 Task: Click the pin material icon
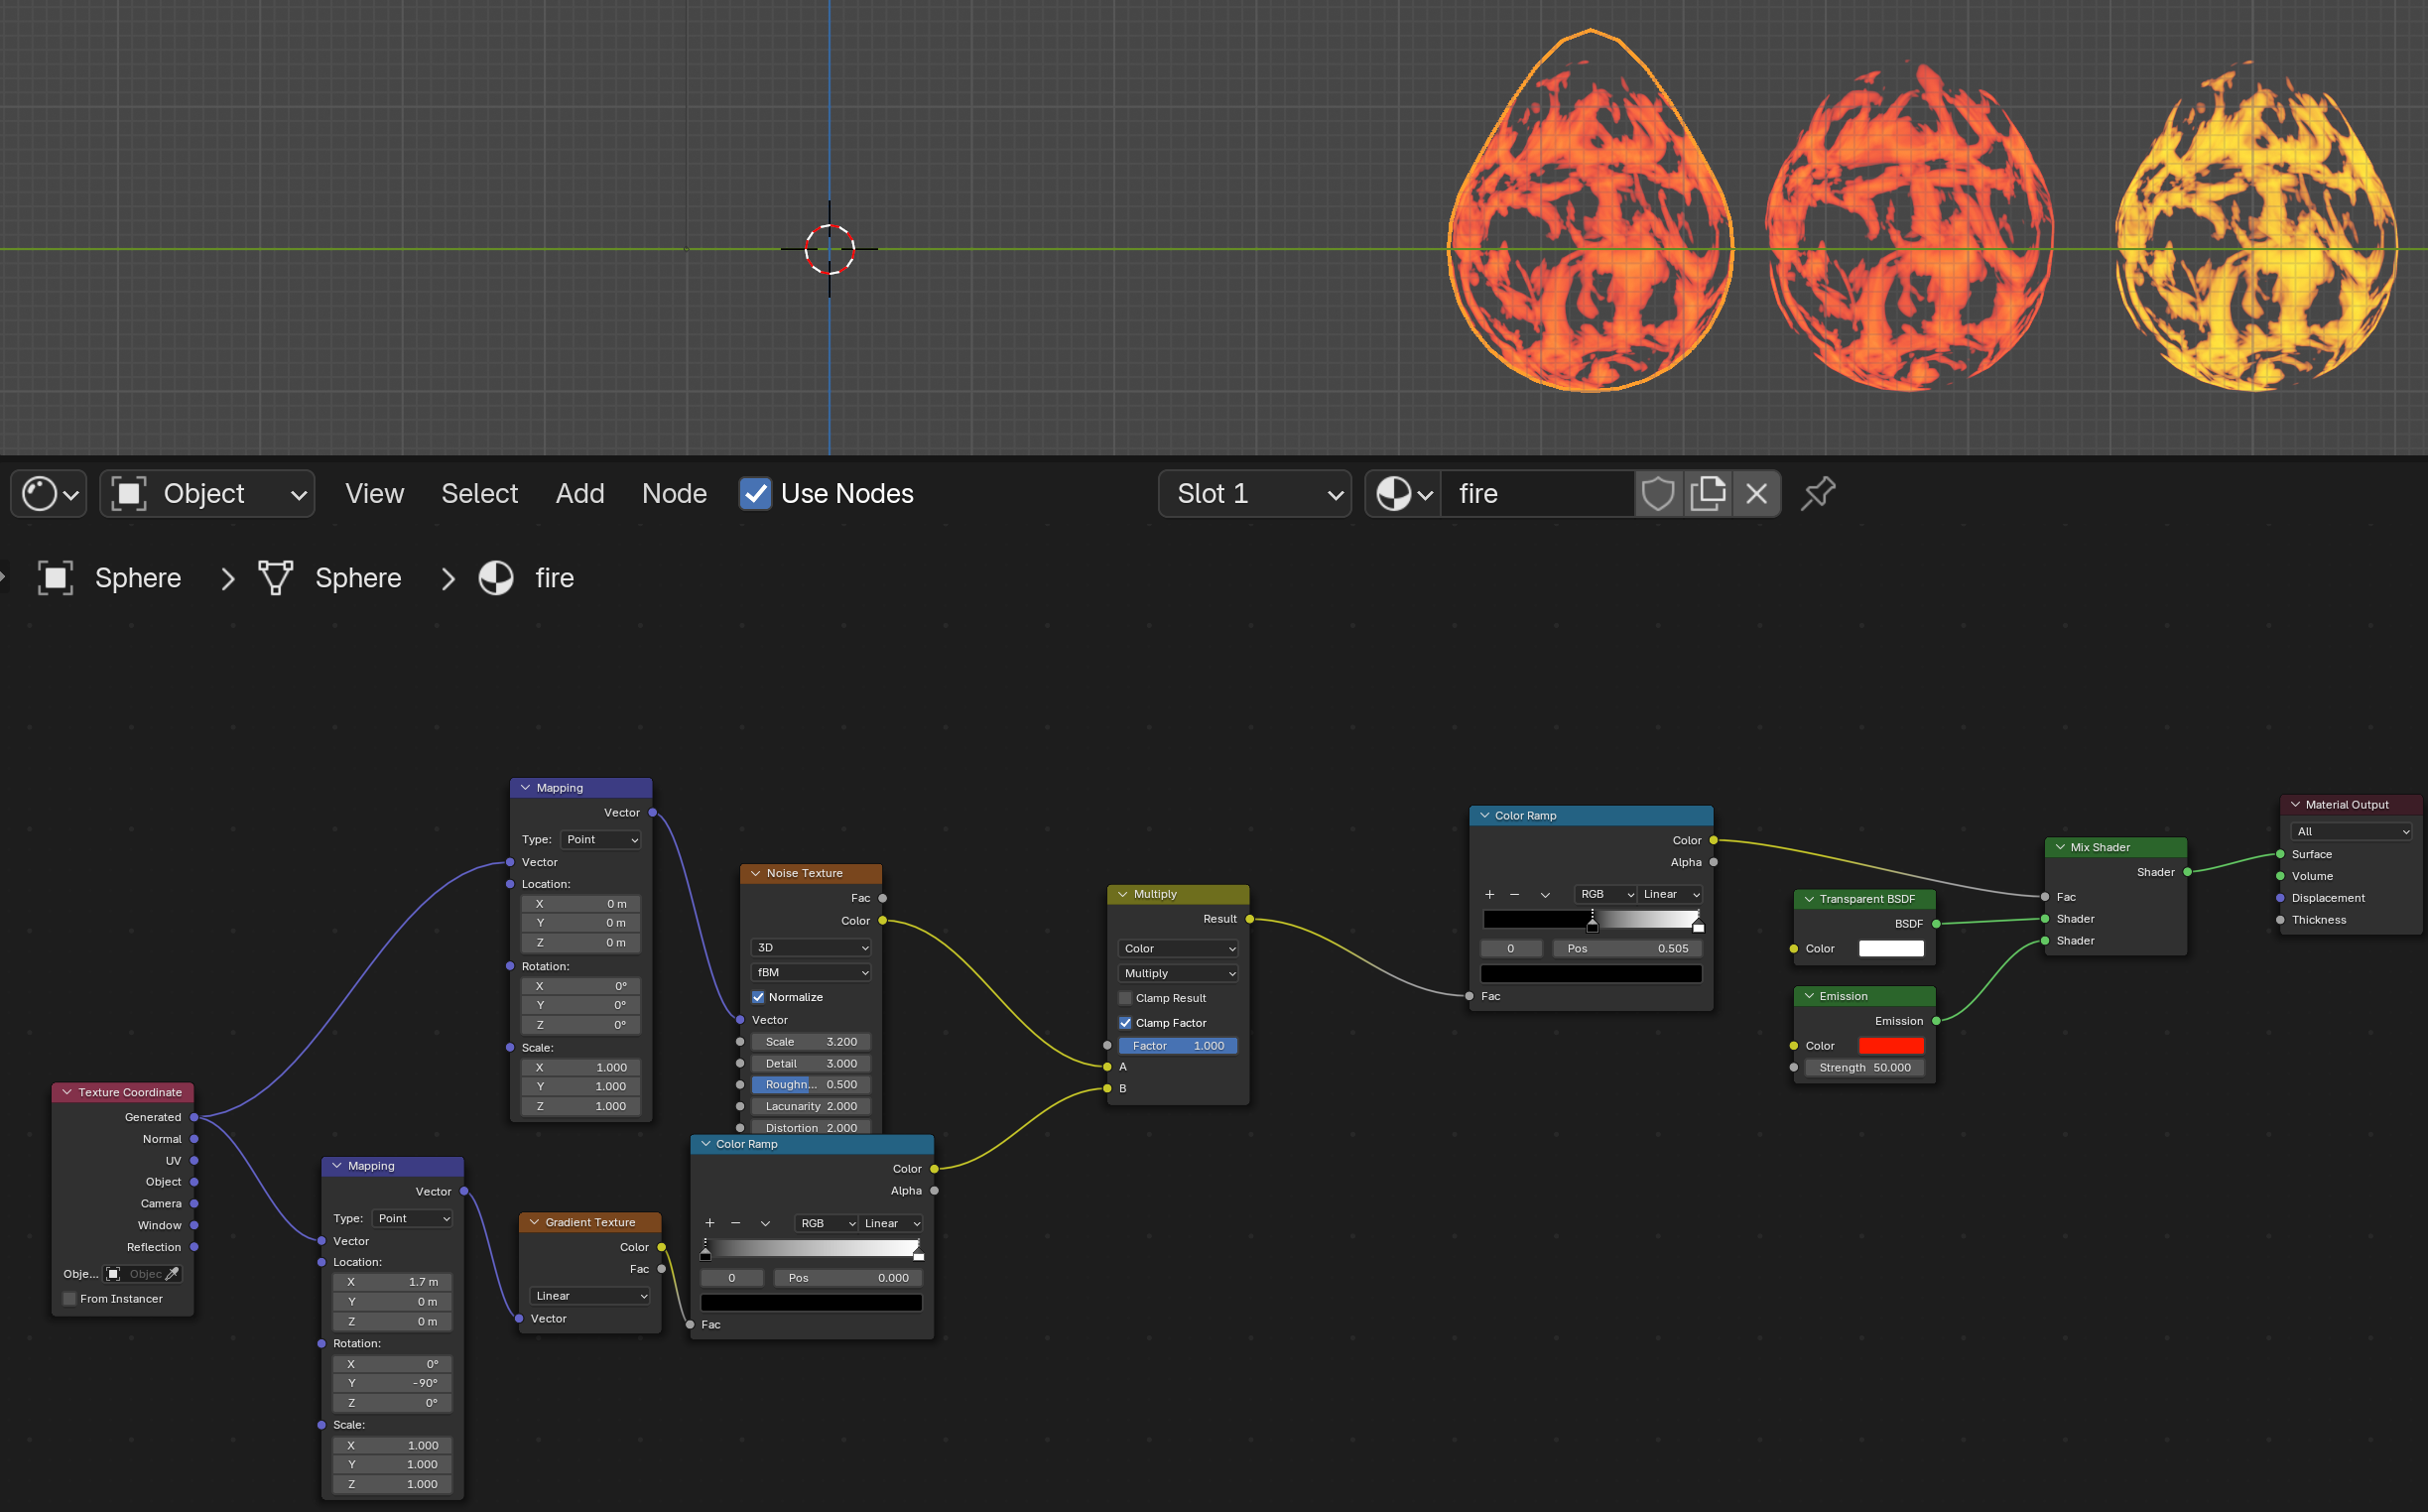(x=1817, y=493)
